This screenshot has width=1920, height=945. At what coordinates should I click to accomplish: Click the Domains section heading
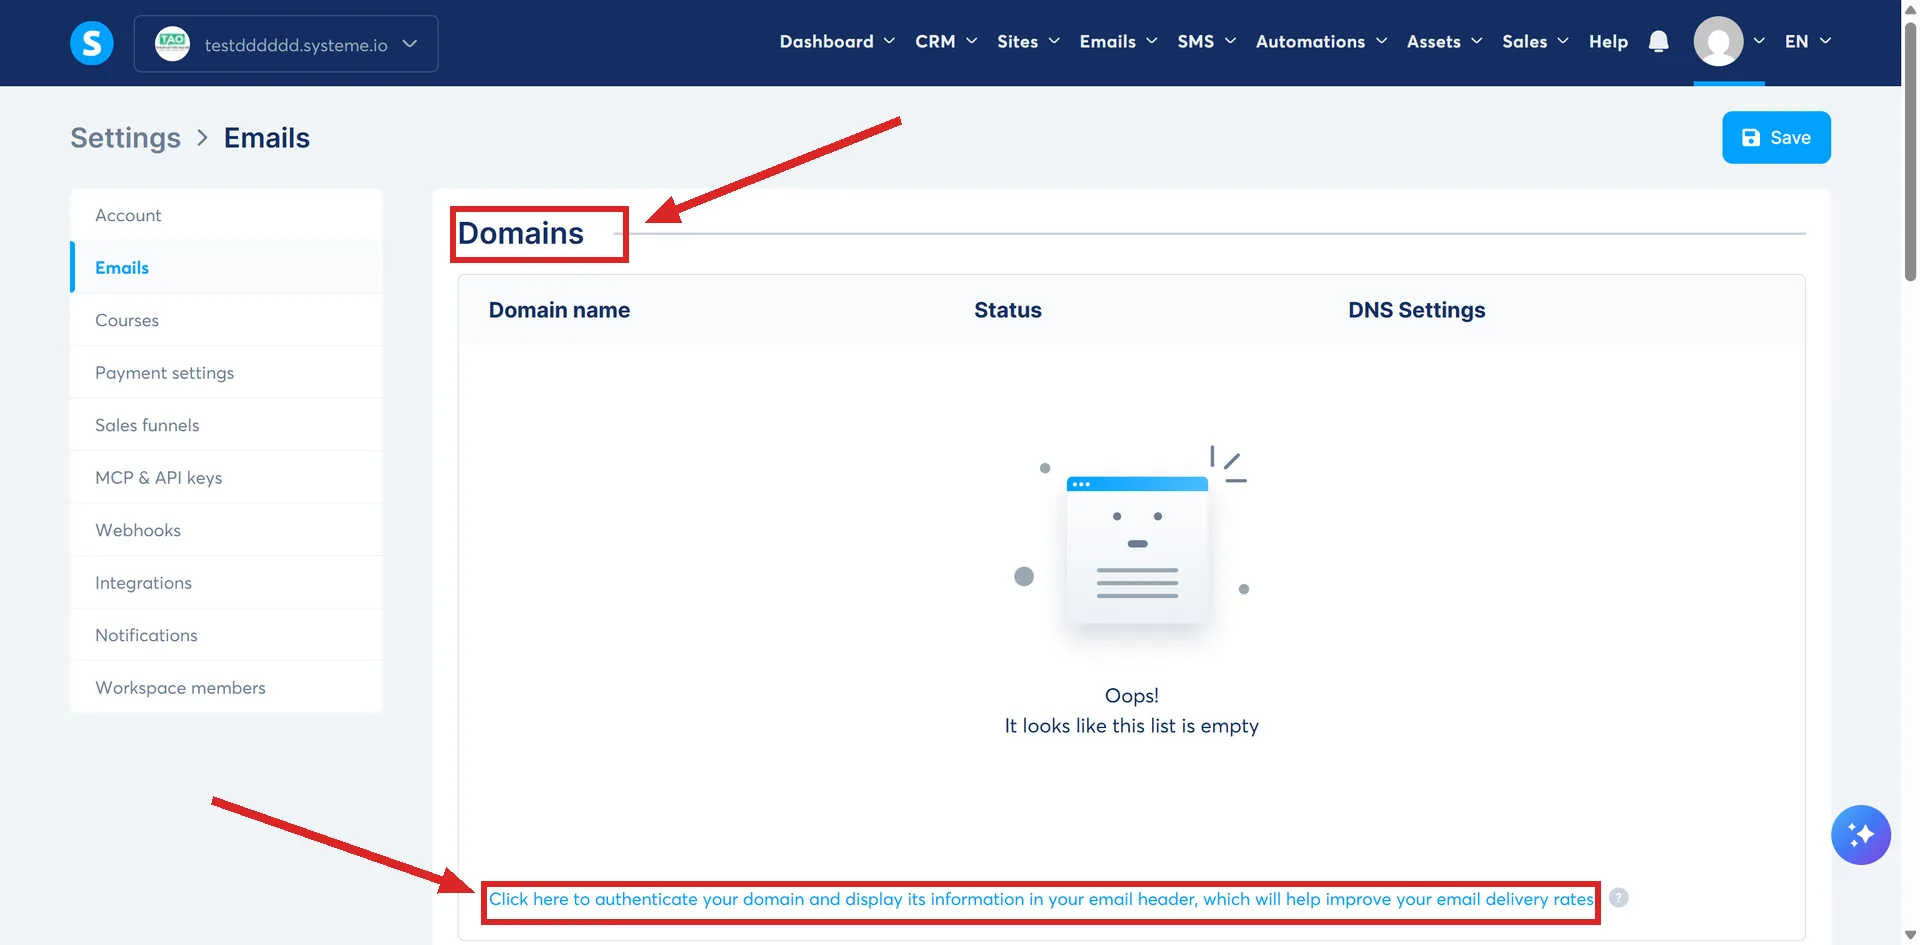click(x=521, y=233)
